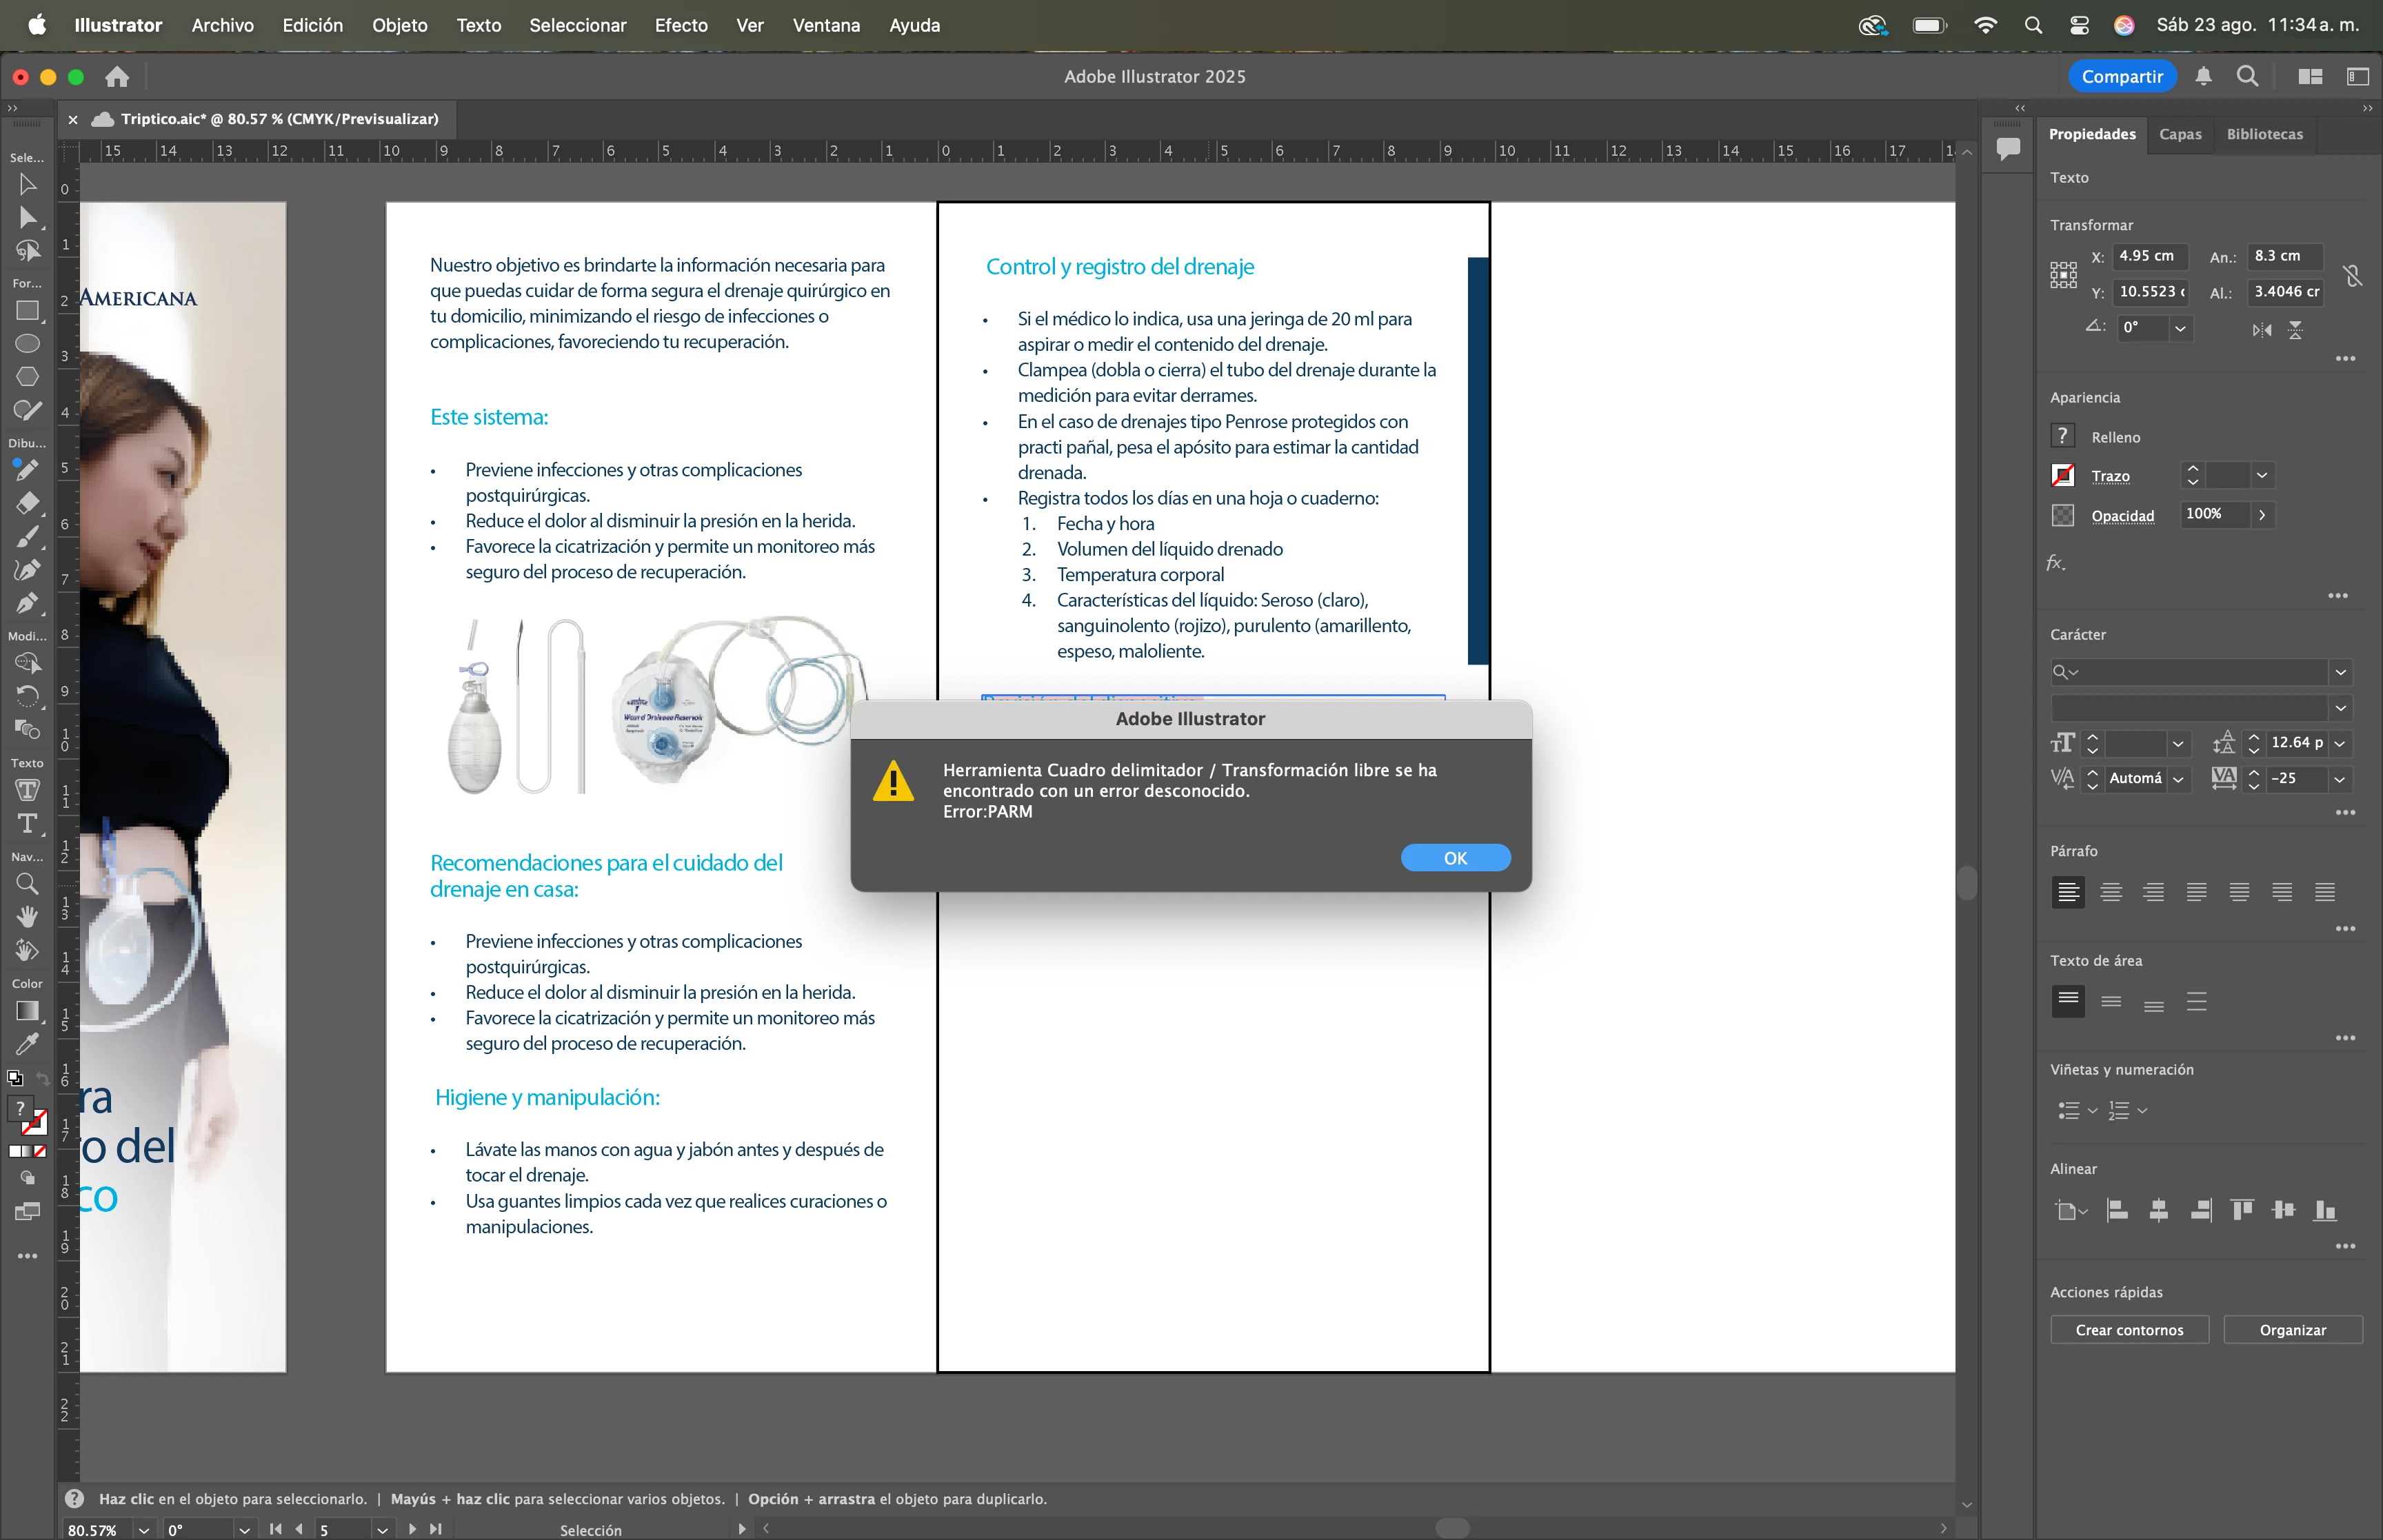Select the Hand tool
This screenshot has height=1540, width=2383.
pos(28,916)
